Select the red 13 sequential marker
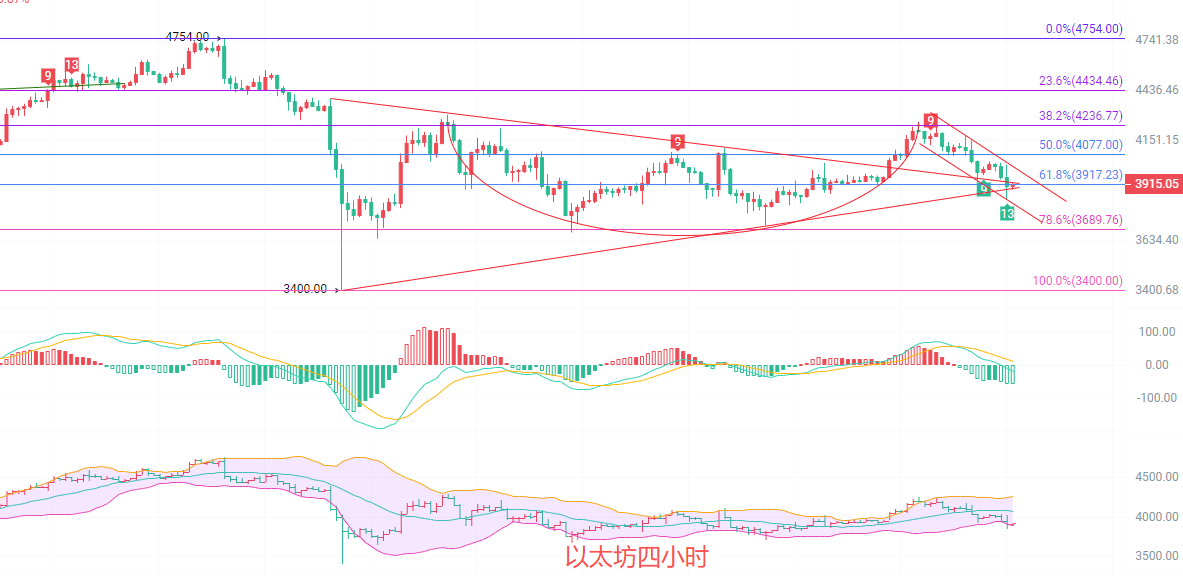Image resolution: width=1183 pixels, height=576 pixels. click(72, 65)
